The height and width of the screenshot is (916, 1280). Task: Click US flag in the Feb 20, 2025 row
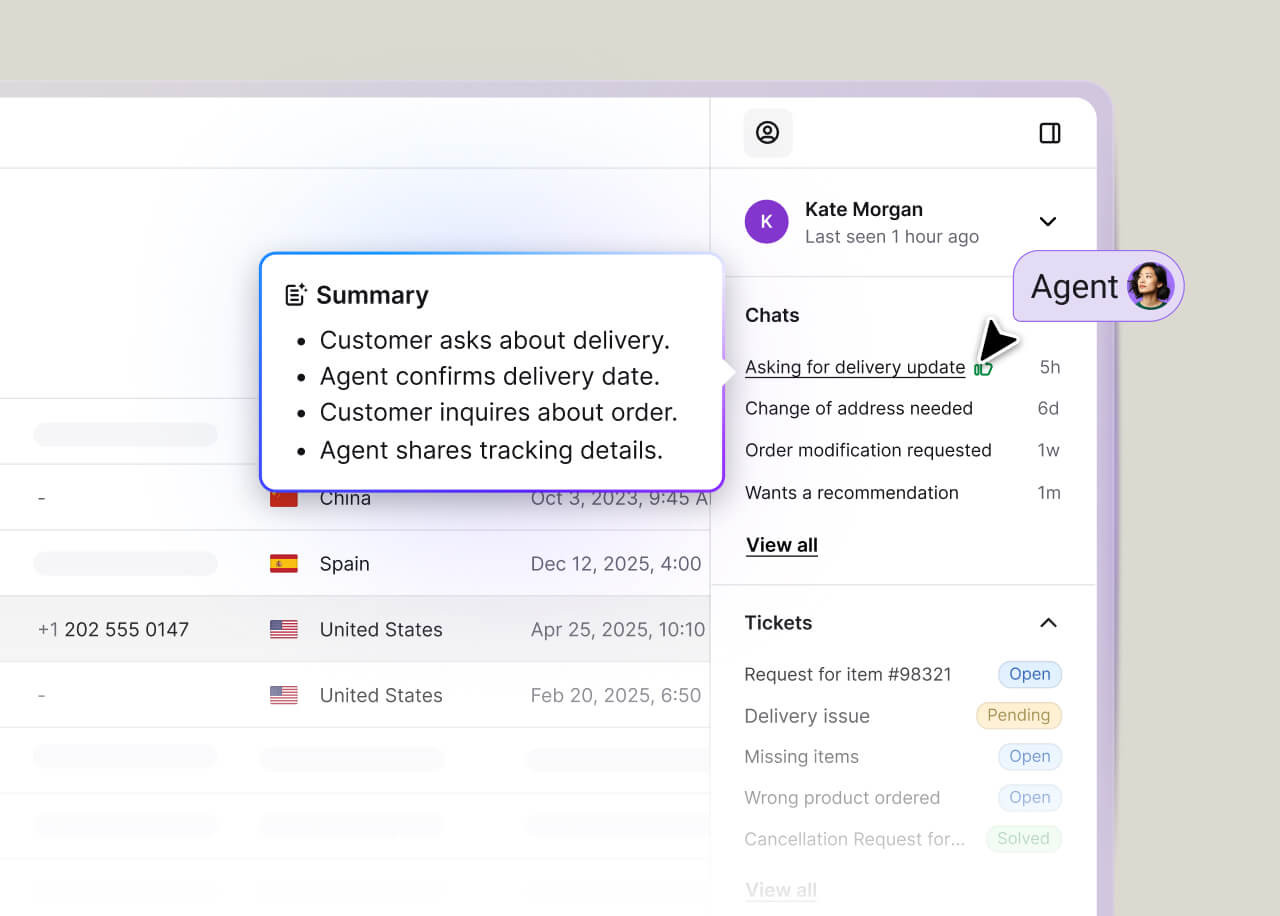284,695
